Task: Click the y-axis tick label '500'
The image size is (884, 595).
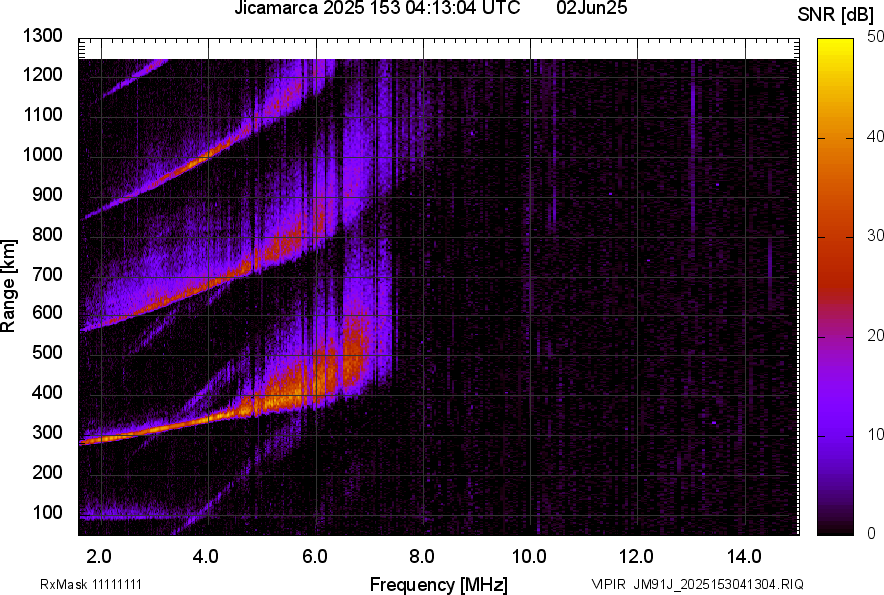Action: click(x=46, y=353)
